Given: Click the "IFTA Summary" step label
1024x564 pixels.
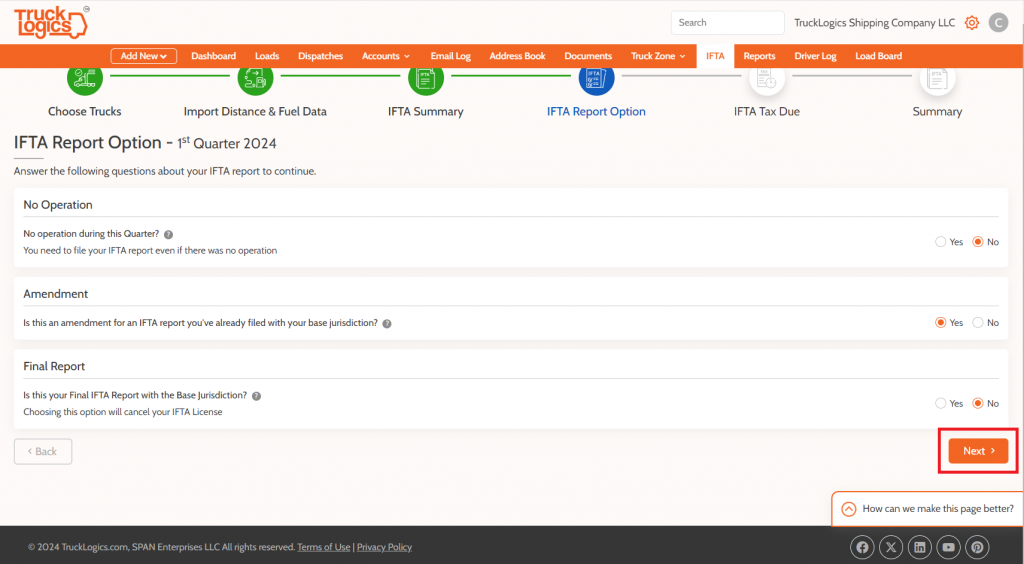Looking at the screenshot, I should (426, 112).
